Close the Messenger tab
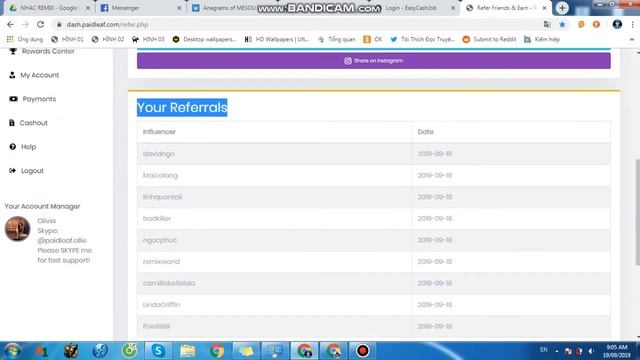 (x=179, y=8)
